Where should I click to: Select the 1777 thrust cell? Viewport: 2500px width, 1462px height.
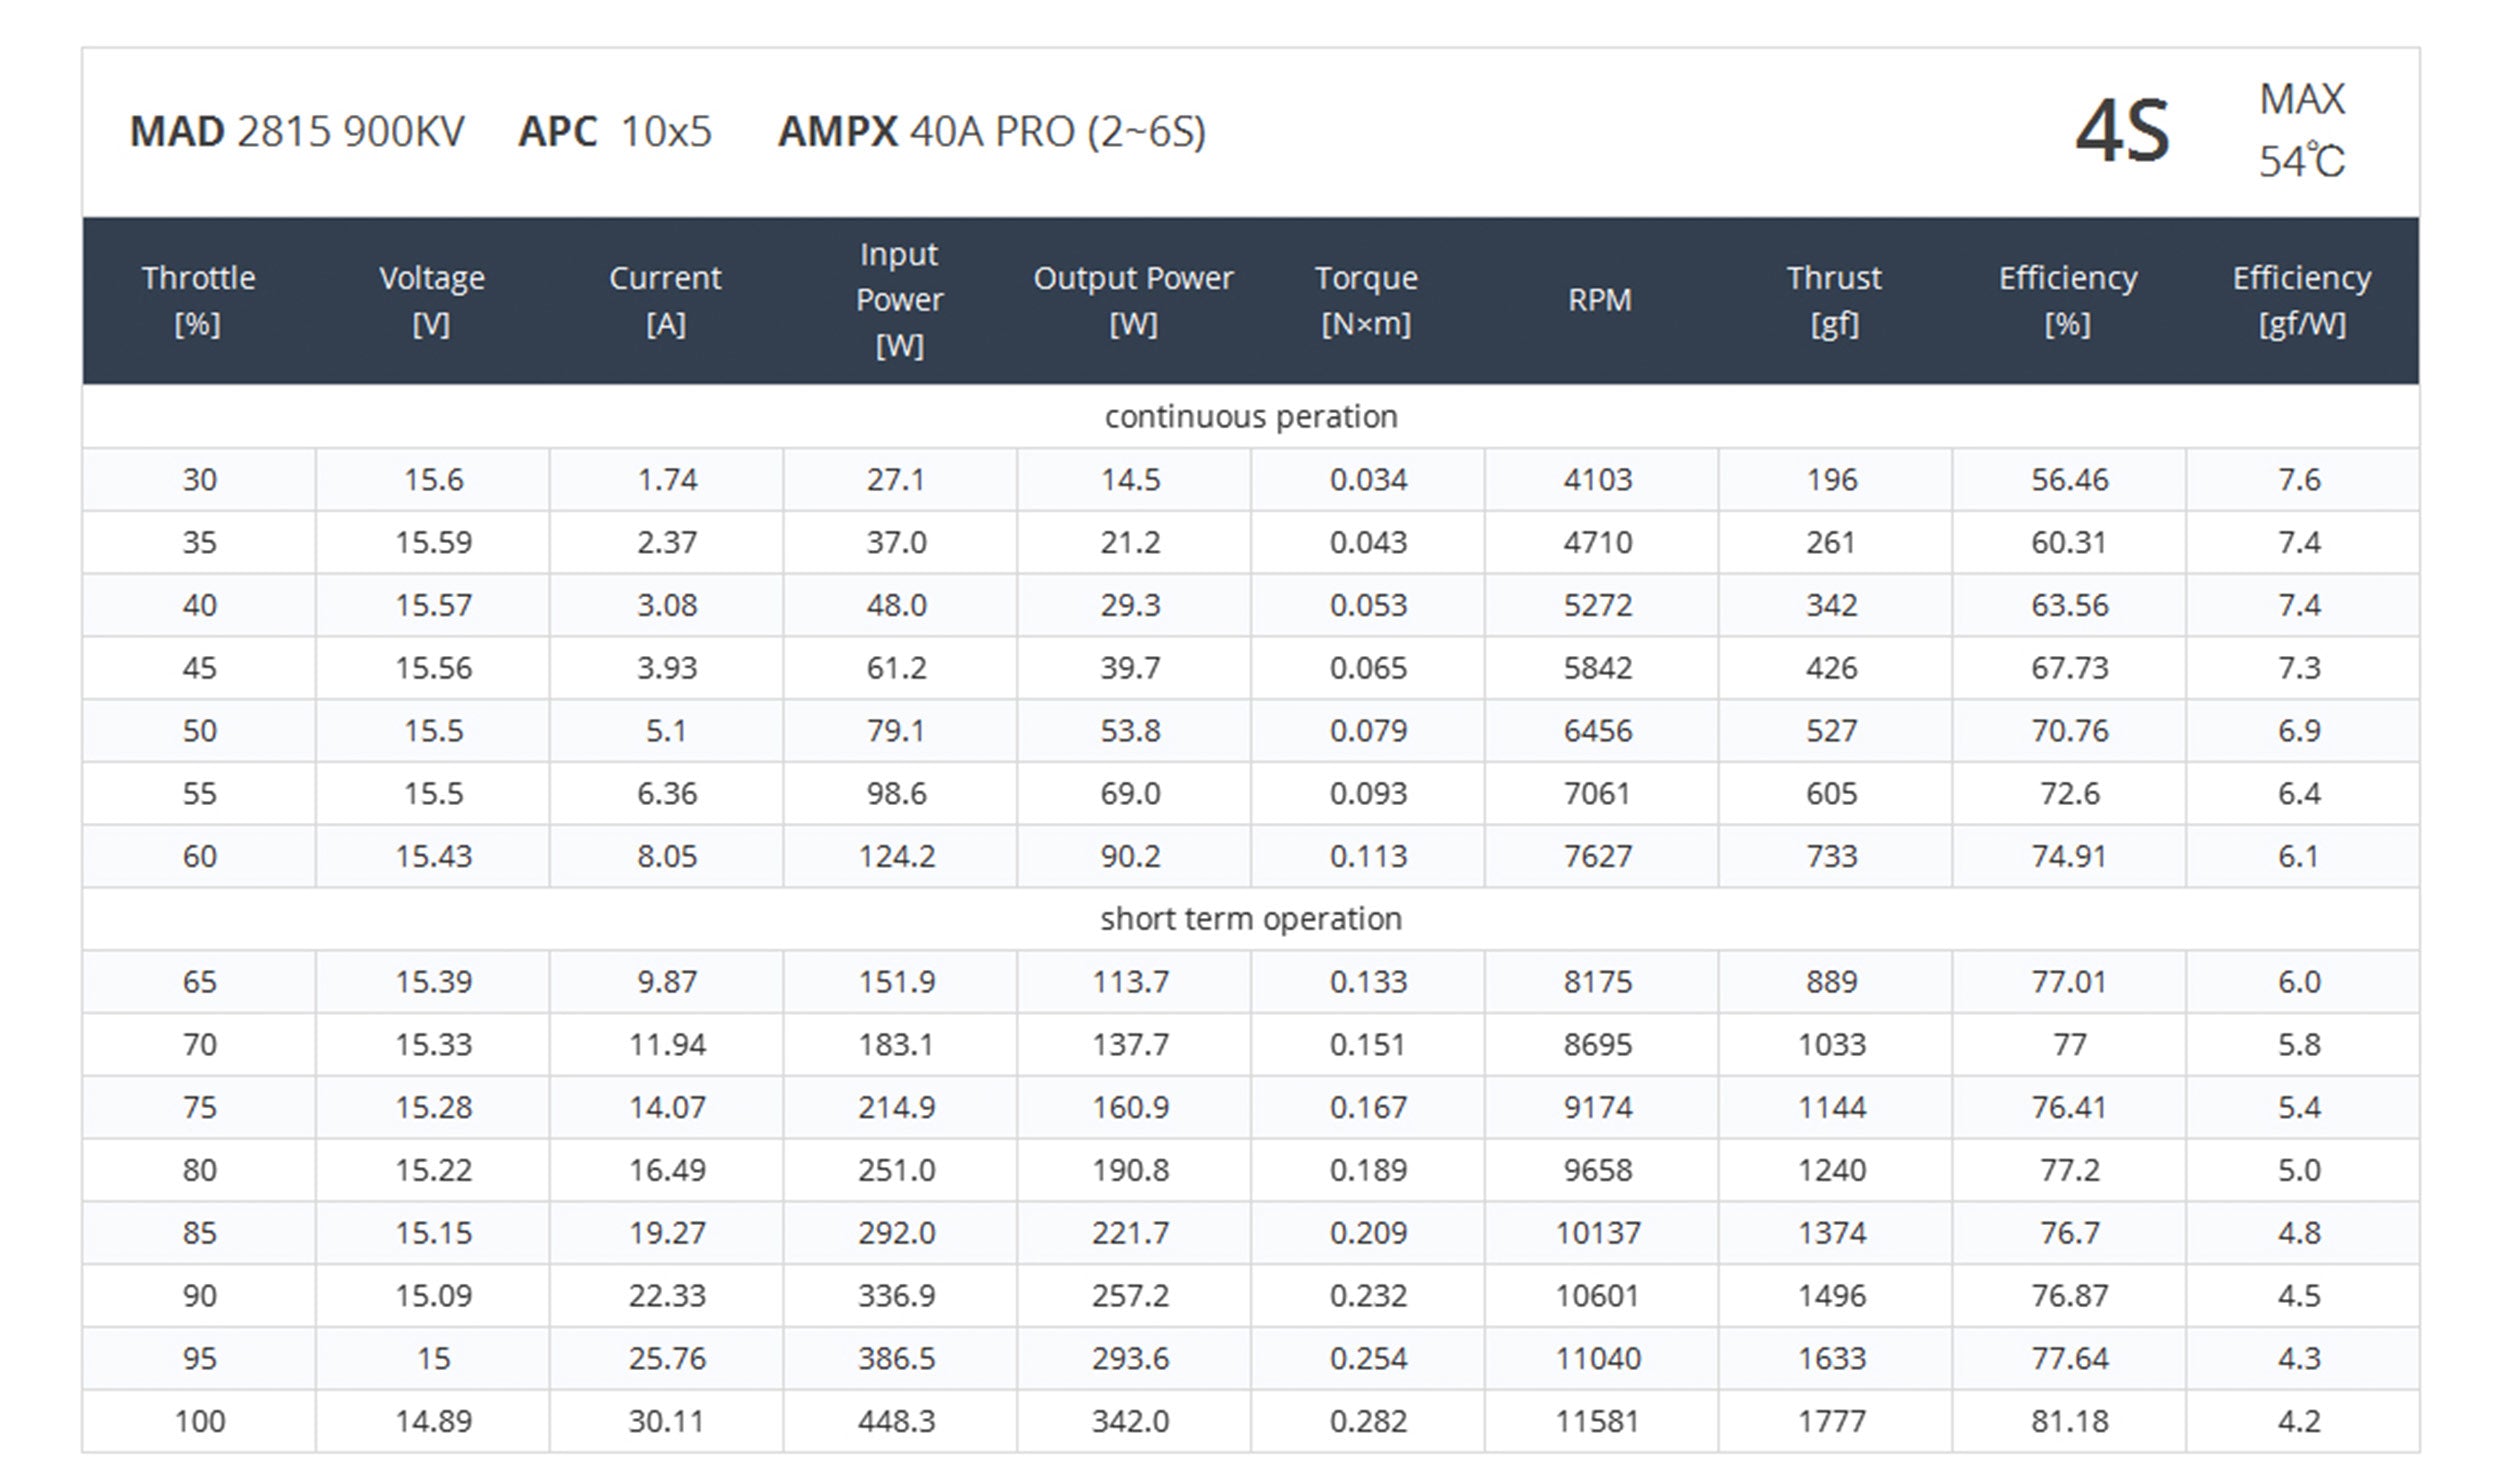1832,1420
